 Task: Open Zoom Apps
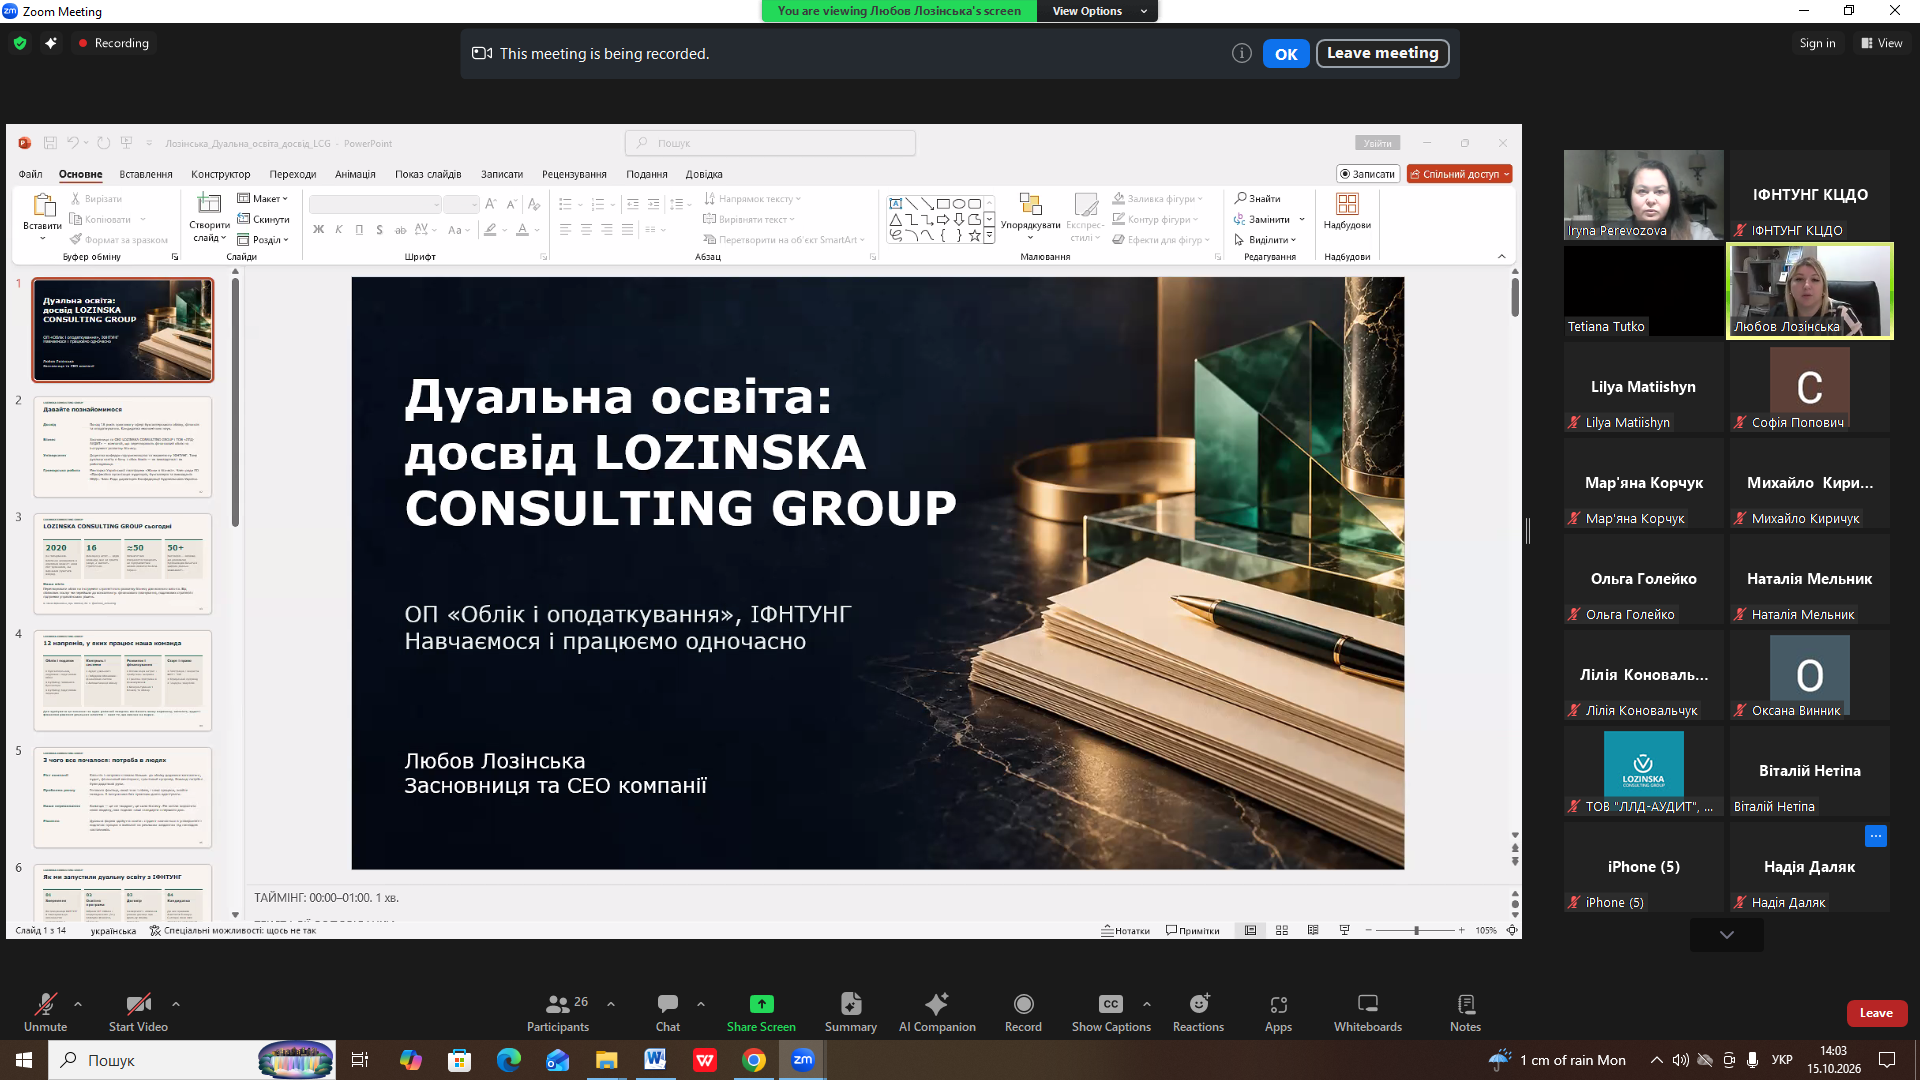[x=1278, y=1012]
